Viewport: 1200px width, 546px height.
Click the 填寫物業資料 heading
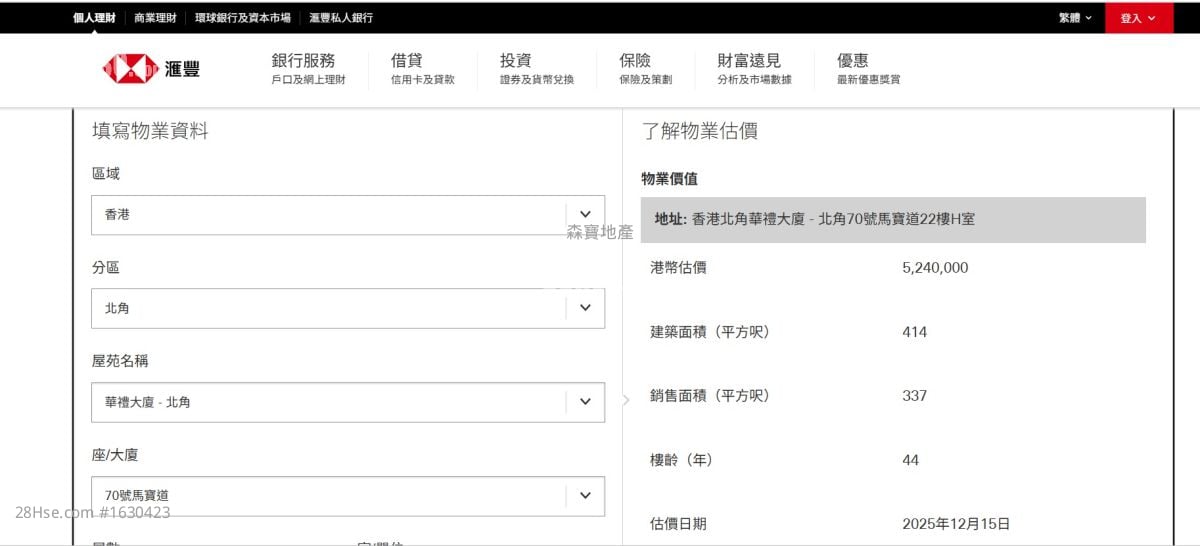pyautogui.click(x=150, y=131)
